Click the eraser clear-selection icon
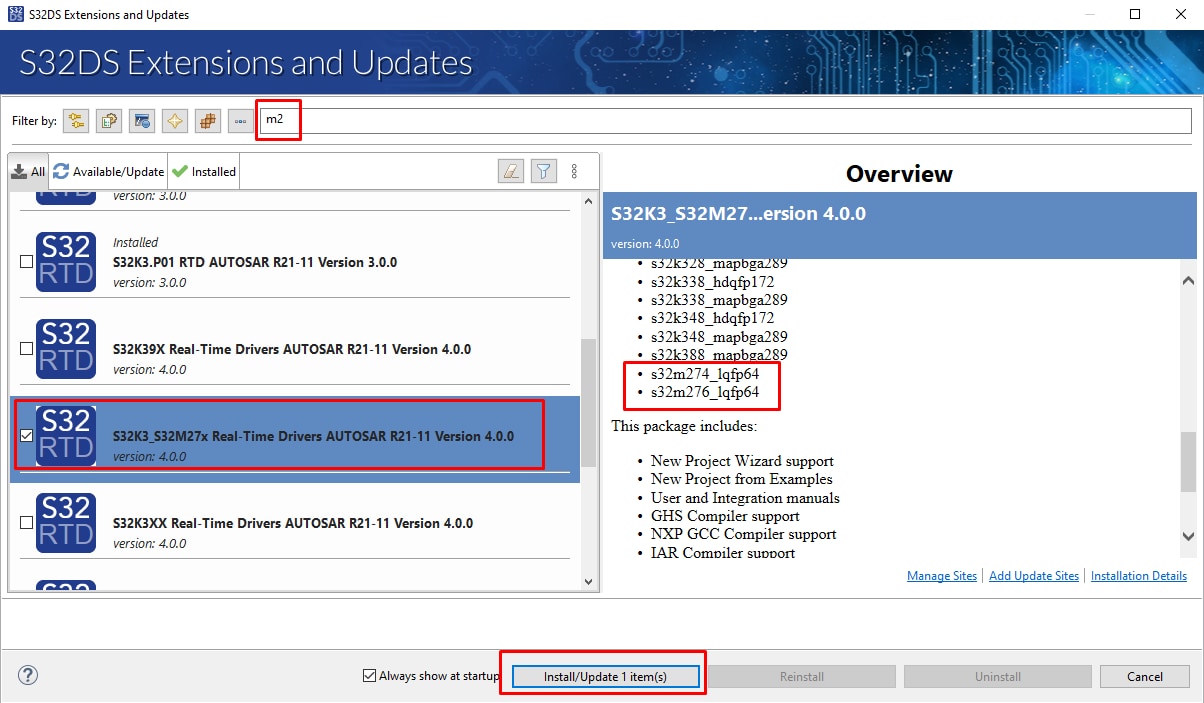1204x703 pixels. click(x=511, y=171)
